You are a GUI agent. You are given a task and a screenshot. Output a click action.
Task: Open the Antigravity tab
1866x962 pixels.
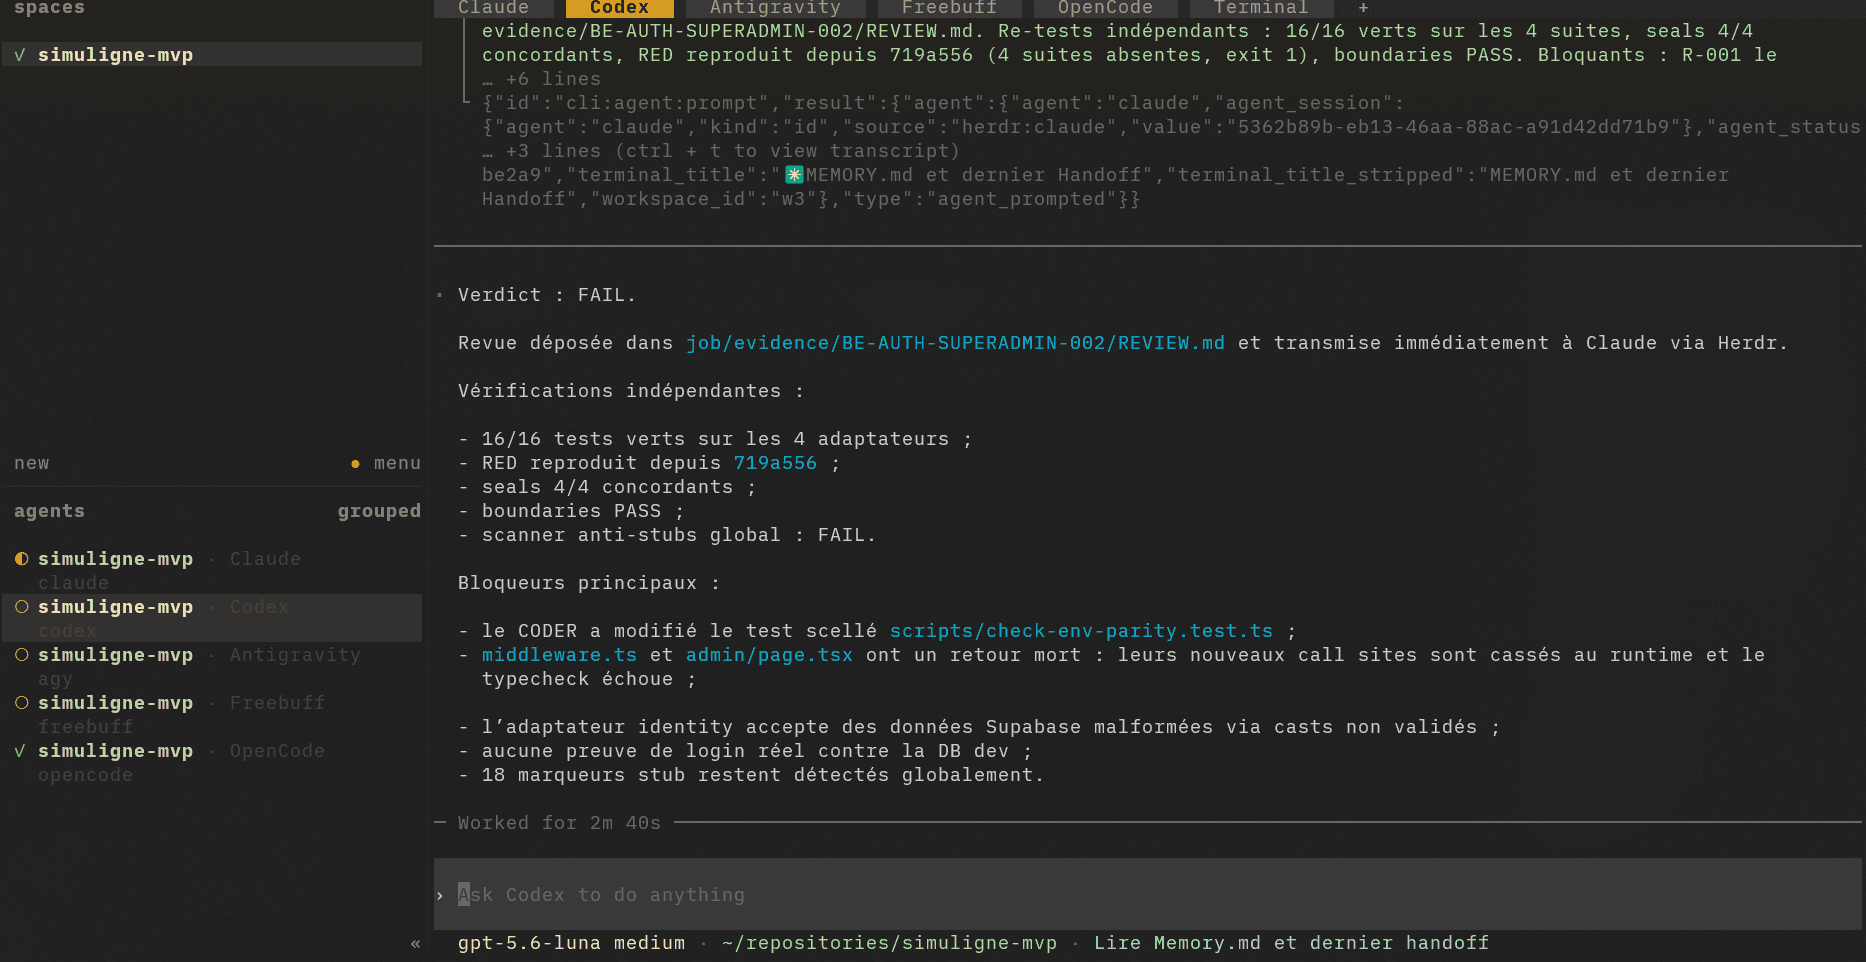pyautogui.click(x=775, y=8)
